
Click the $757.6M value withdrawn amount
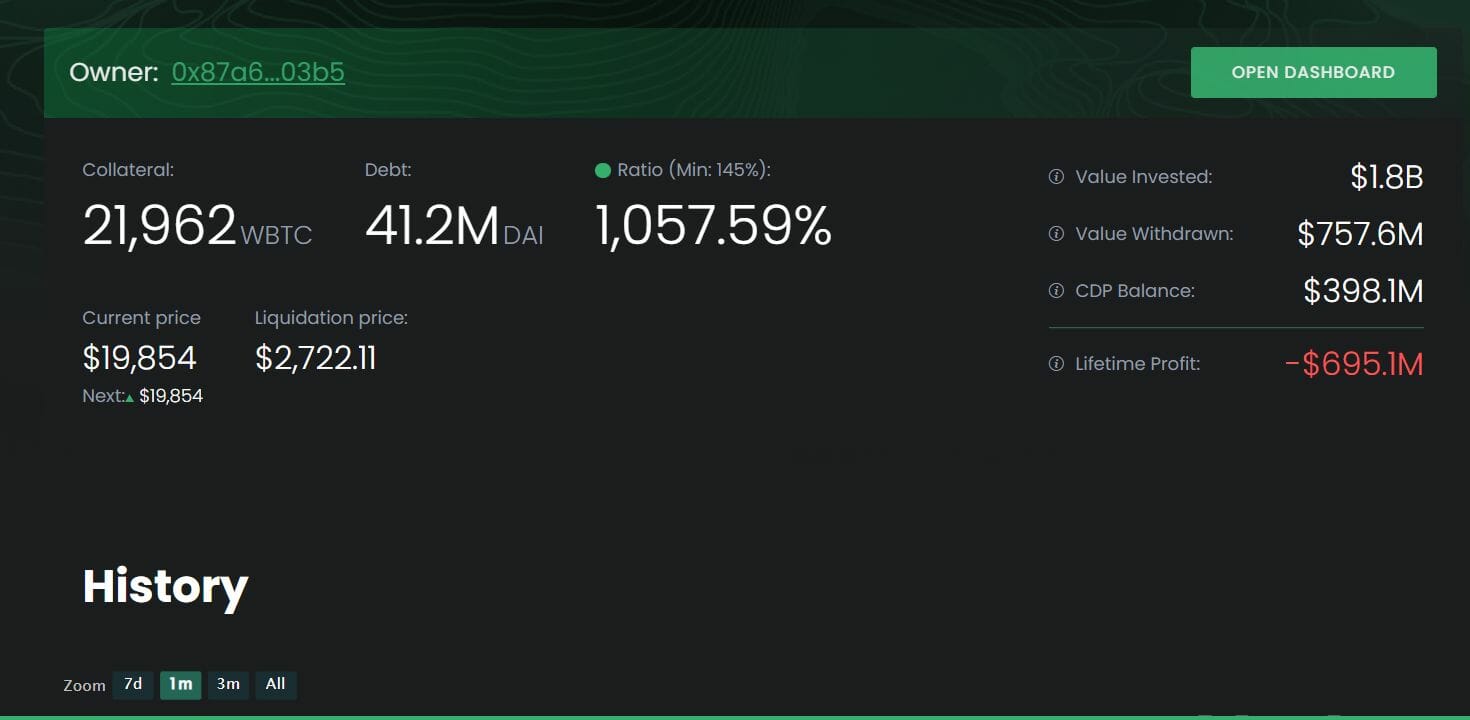click(1361, 234)
